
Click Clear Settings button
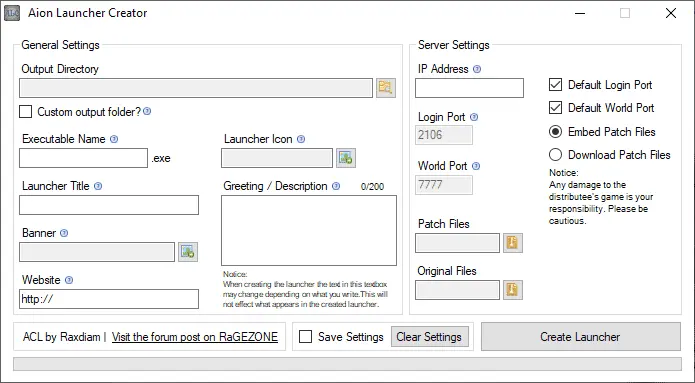tap(429, 337)
